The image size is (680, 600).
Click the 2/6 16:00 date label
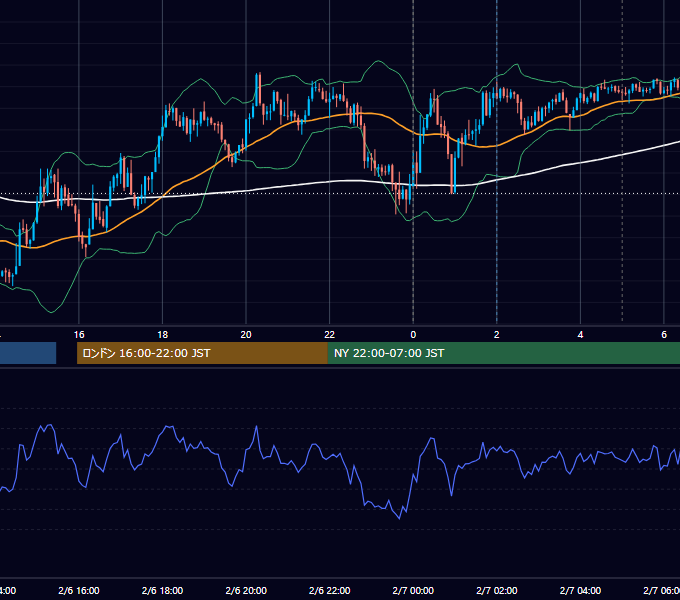(79, 590)
